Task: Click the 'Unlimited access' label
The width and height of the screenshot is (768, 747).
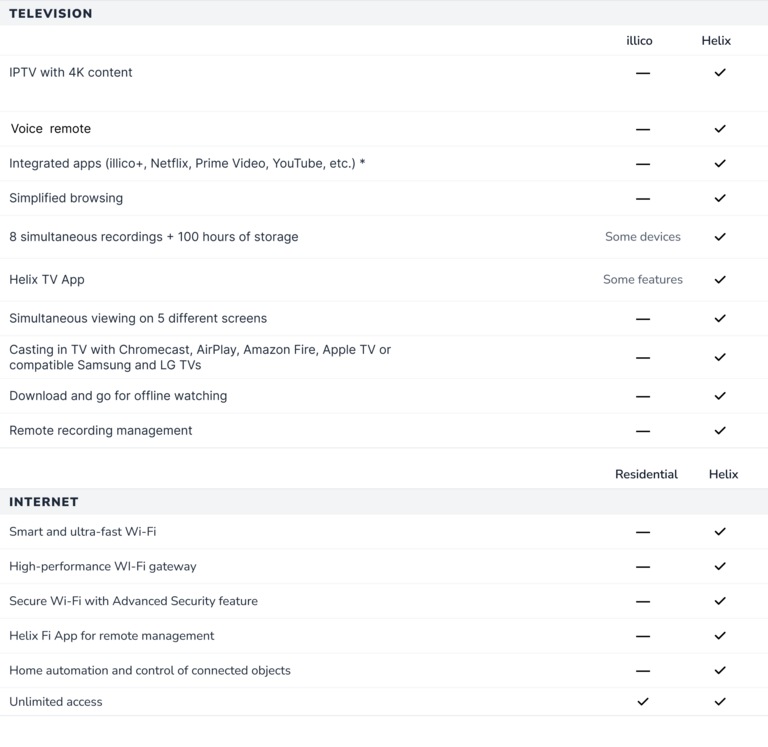Action: [x=56, y=702]
